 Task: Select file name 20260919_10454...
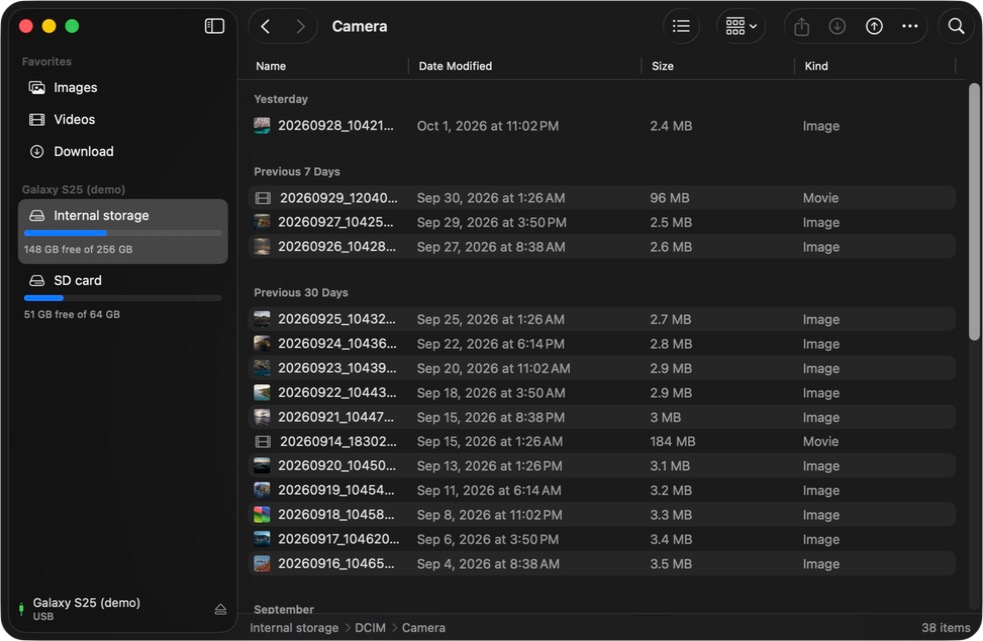pyautogui.click(x=336, y=490)
